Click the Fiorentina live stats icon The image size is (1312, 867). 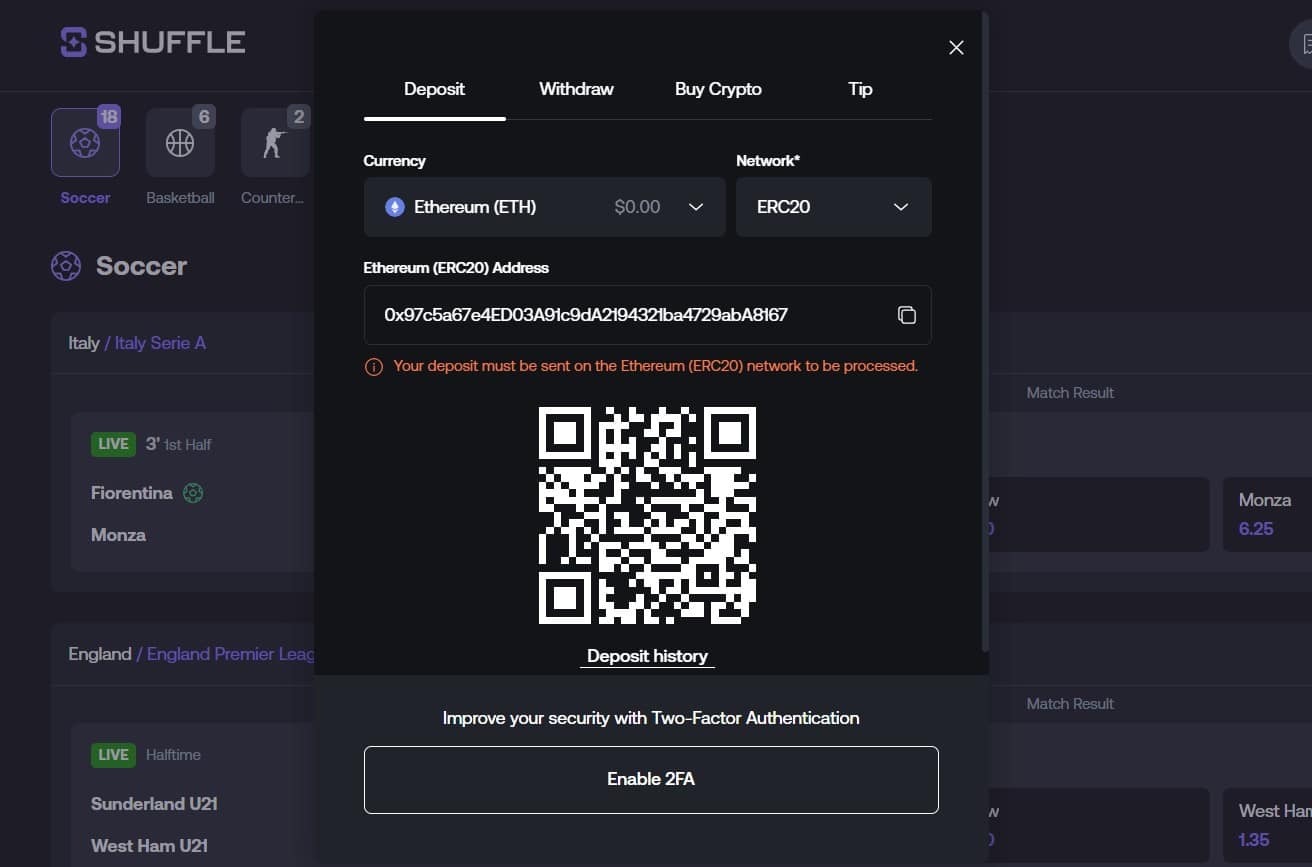point(193,493)
